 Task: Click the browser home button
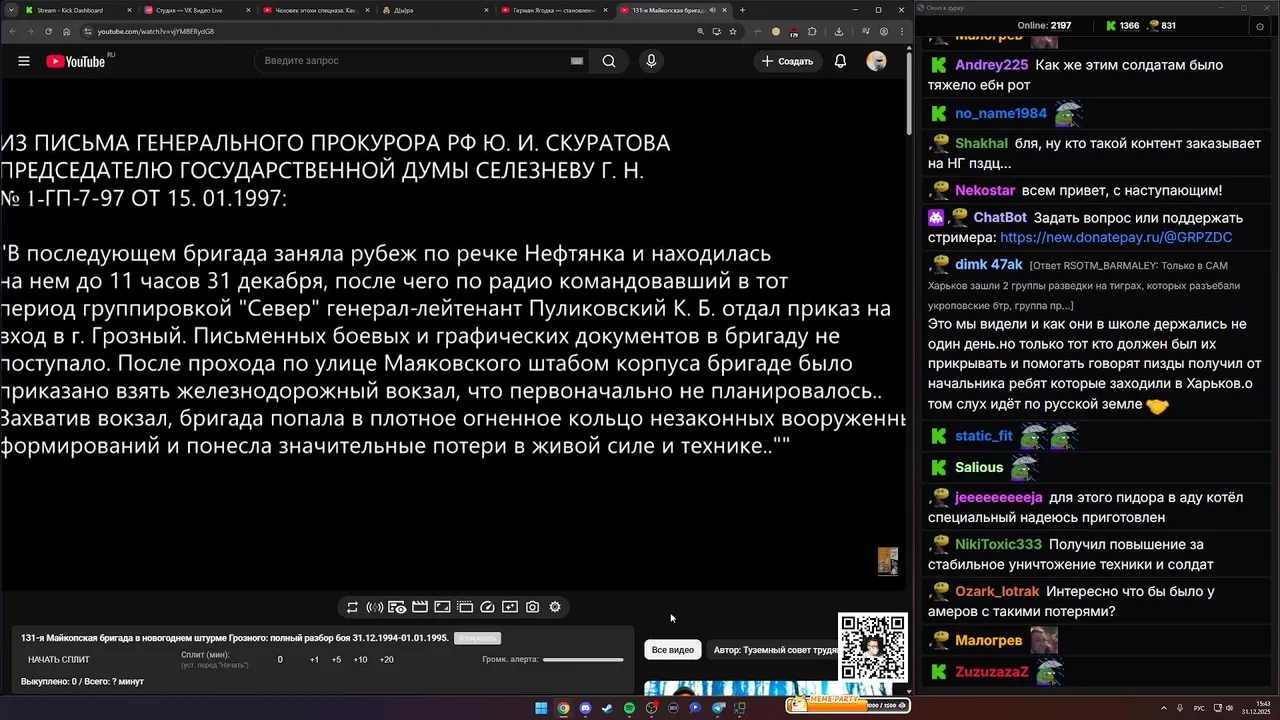tap(67, 31)
